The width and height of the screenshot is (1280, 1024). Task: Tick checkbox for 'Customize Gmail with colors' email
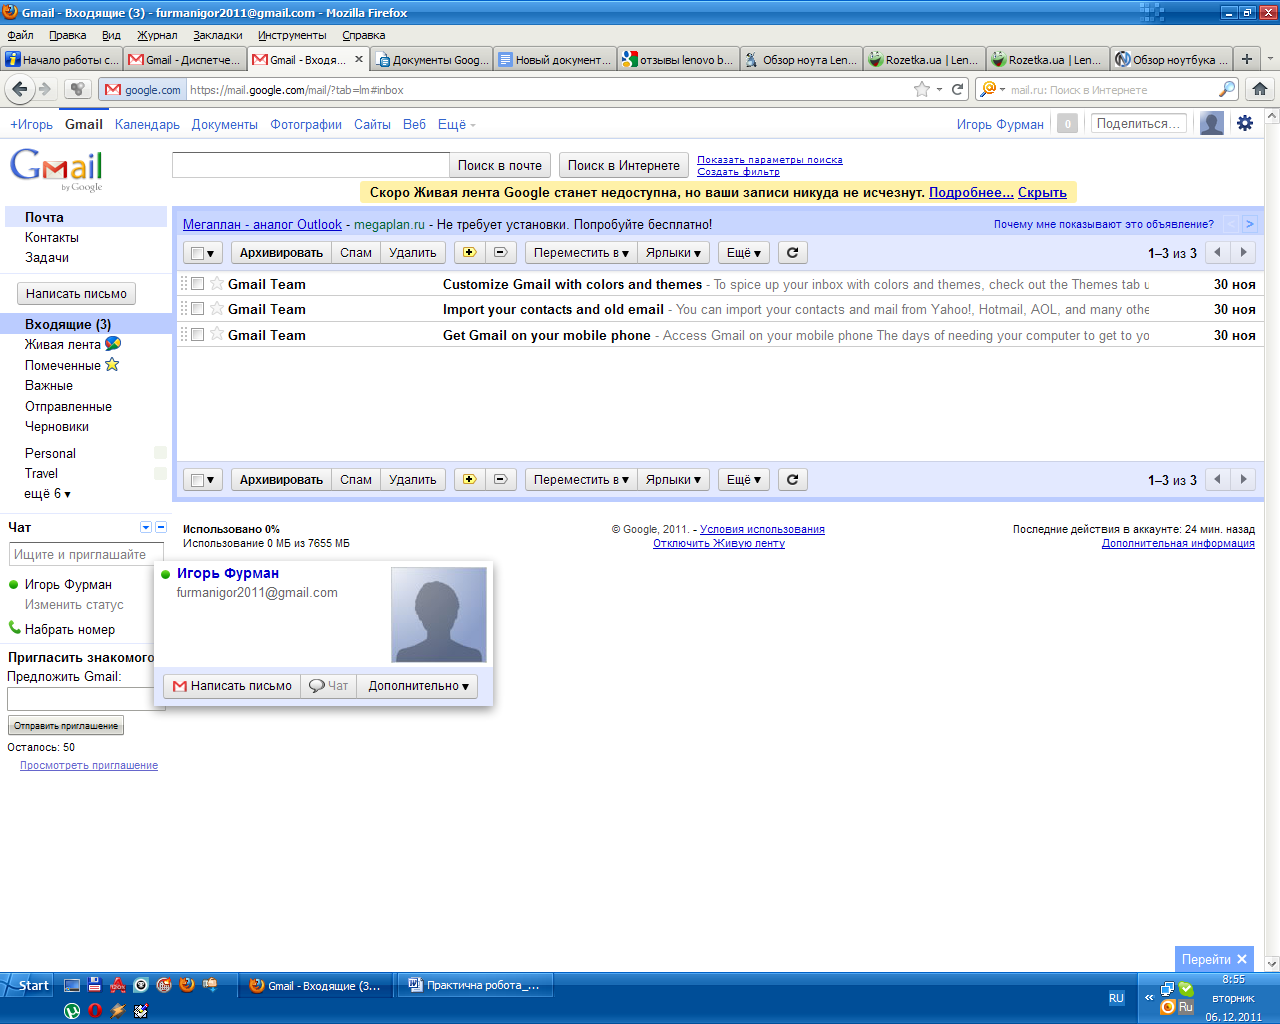coord(198,284)
